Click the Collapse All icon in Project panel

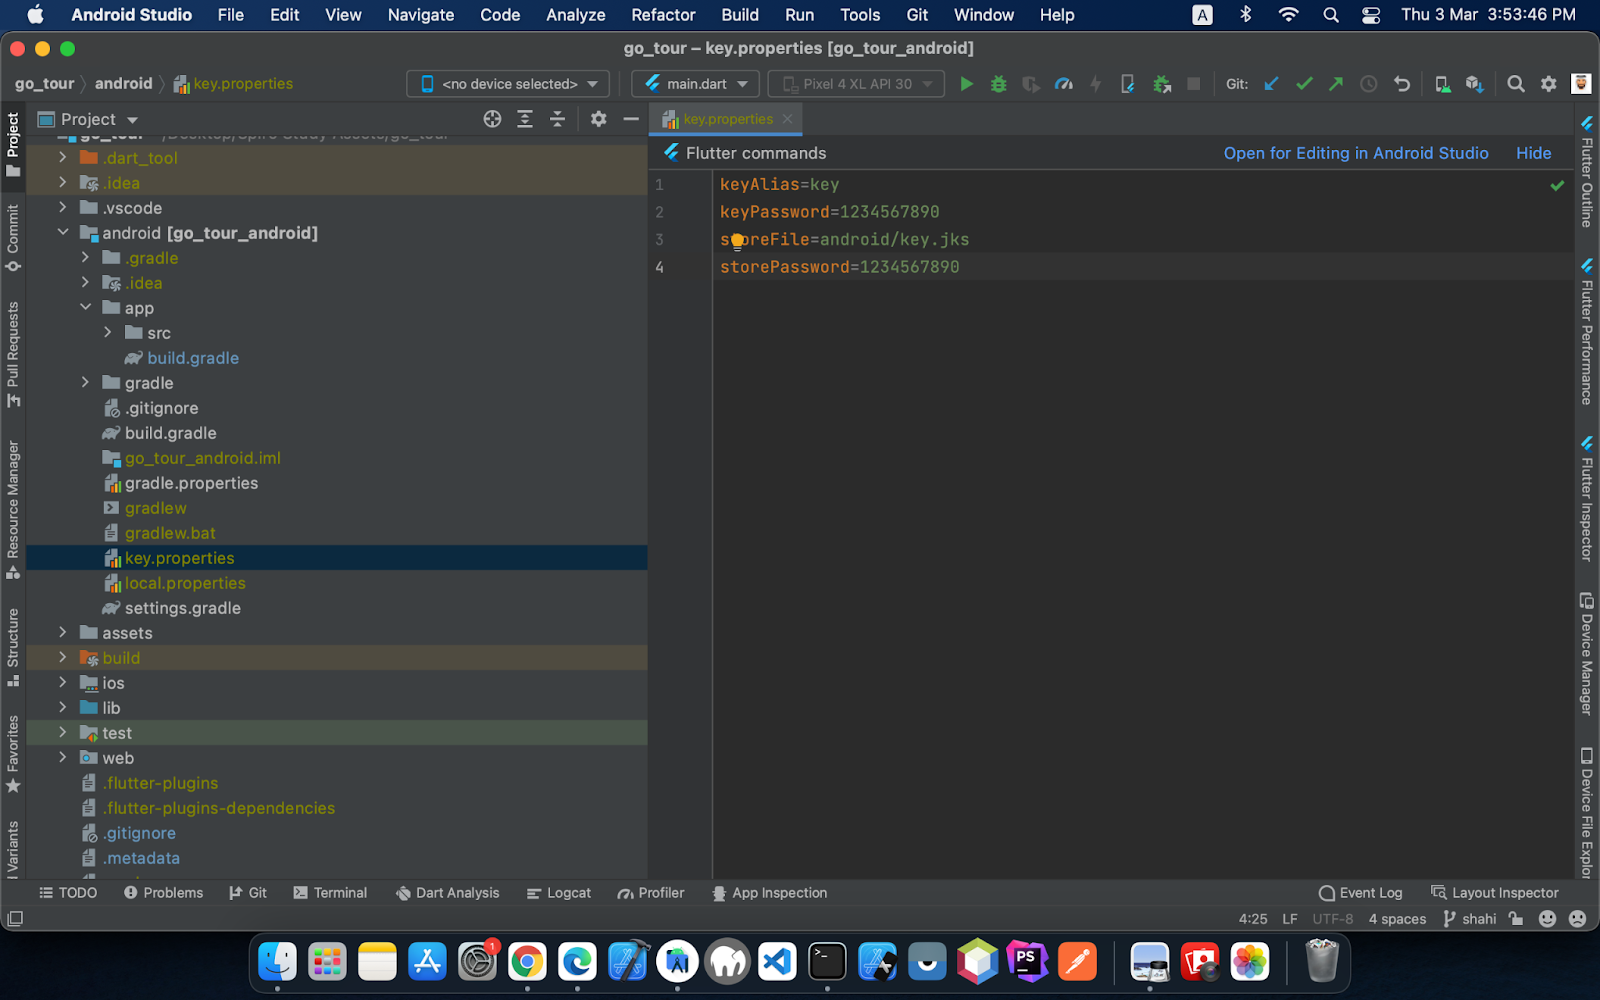558,119
